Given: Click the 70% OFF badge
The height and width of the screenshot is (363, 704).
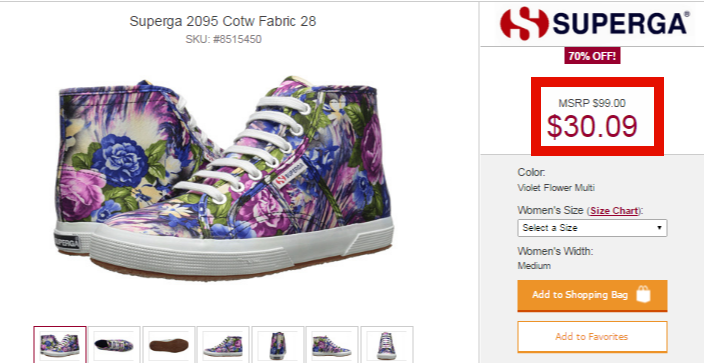Looking at the screenshot, I should (x=592, y=56).
